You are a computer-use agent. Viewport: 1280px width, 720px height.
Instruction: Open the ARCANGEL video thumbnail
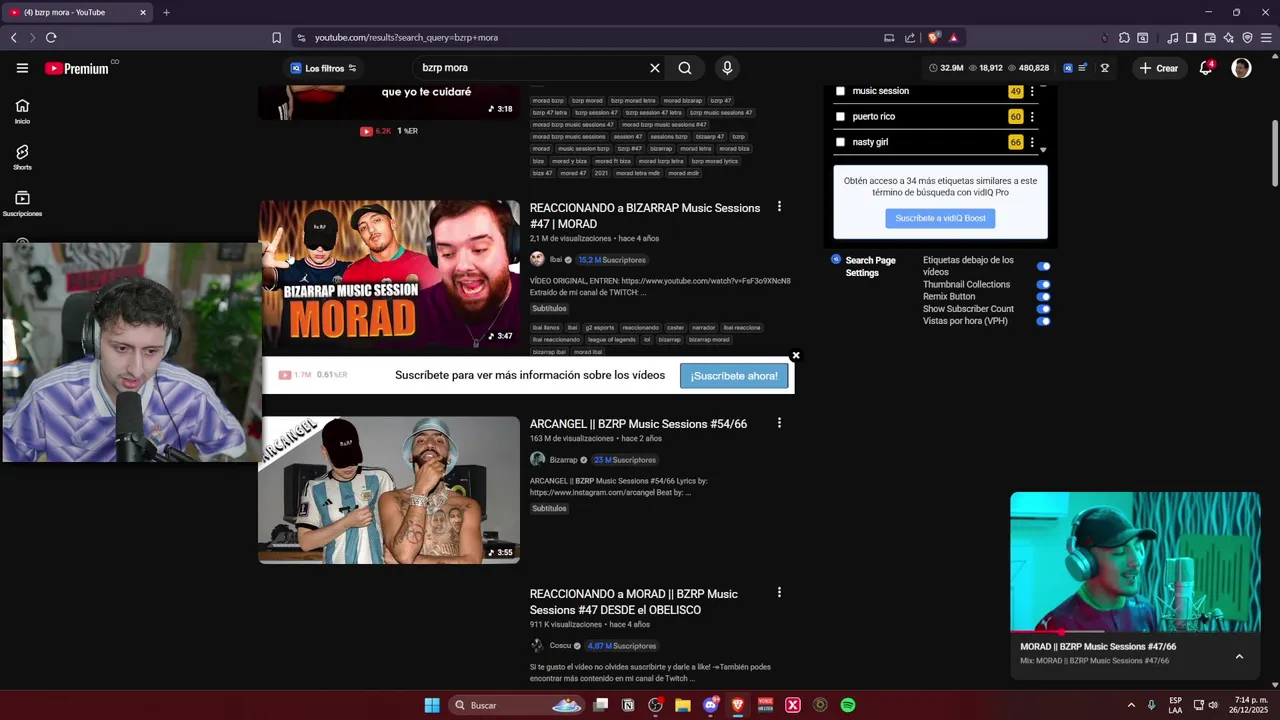(389, 490)
